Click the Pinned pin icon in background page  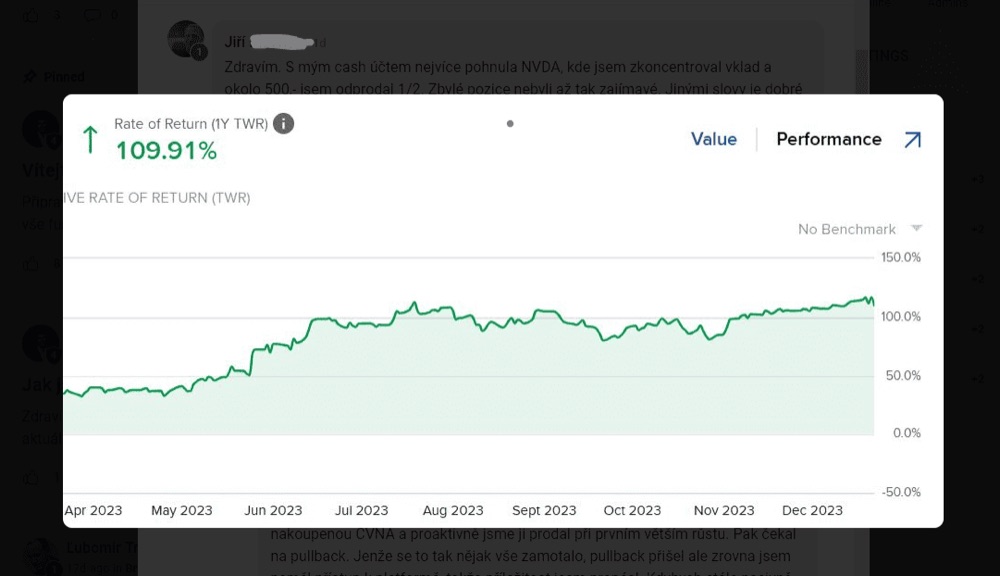pos(29,77)
